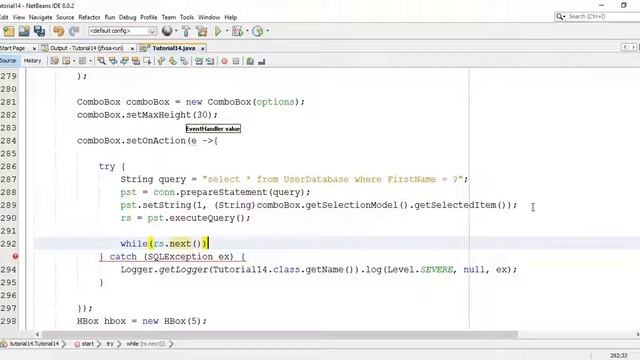Open the Tools menu
The image size is (640, 360).
click(x=187, y=17)
